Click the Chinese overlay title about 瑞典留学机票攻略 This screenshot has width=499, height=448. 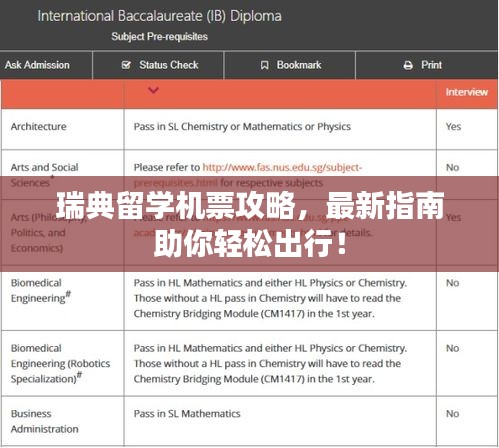(250, 224)
